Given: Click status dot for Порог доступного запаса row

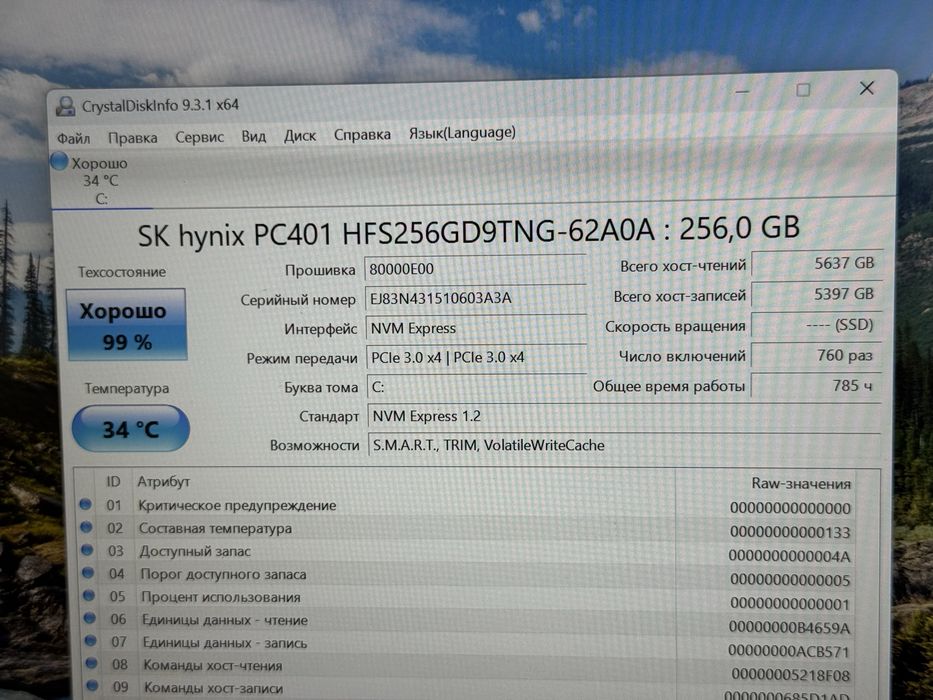Looking at the screenshot, I should pos(88,573).
